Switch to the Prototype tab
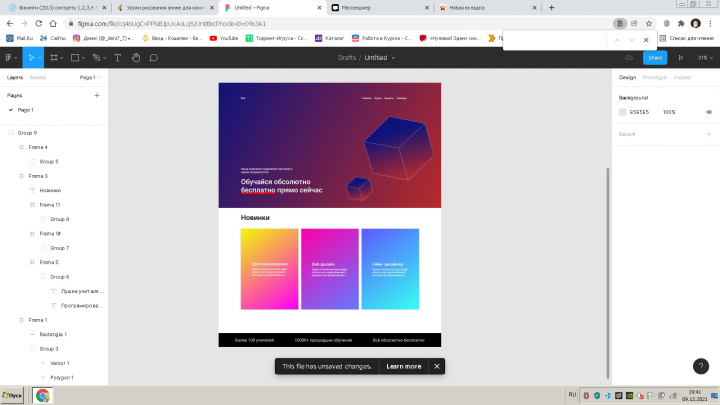The height and width of the screenshot is (405, 720). click(x=654, y=78)
